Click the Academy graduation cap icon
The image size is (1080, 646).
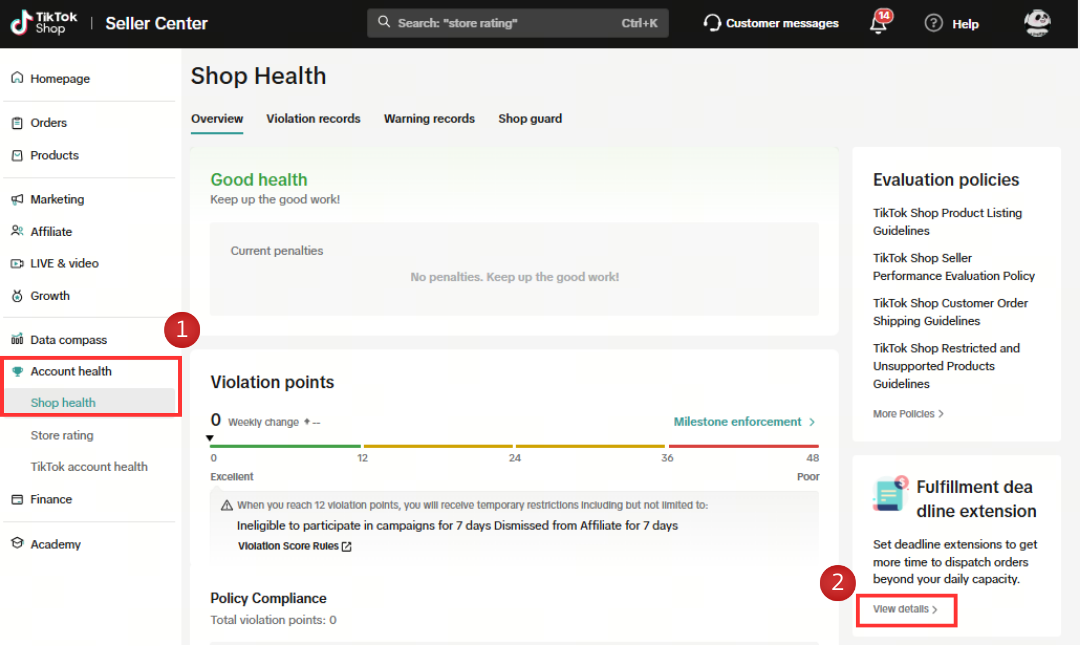(x=17, y=544)
